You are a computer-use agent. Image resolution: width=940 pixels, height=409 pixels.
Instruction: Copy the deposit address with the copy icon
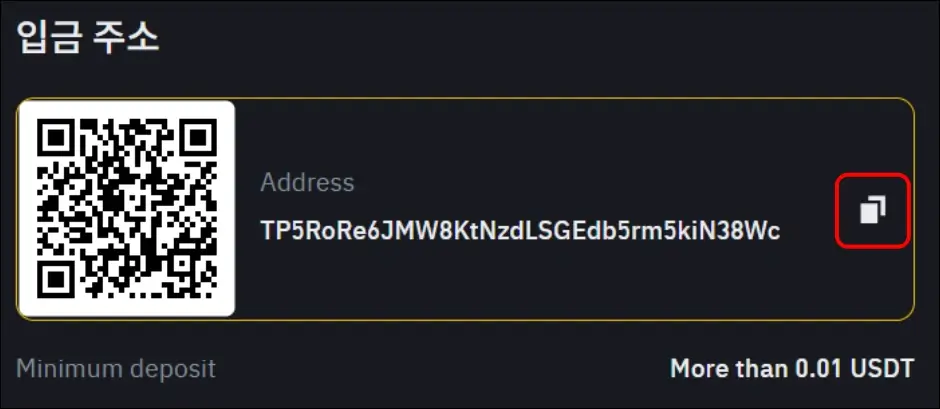(x=873, y=210)
